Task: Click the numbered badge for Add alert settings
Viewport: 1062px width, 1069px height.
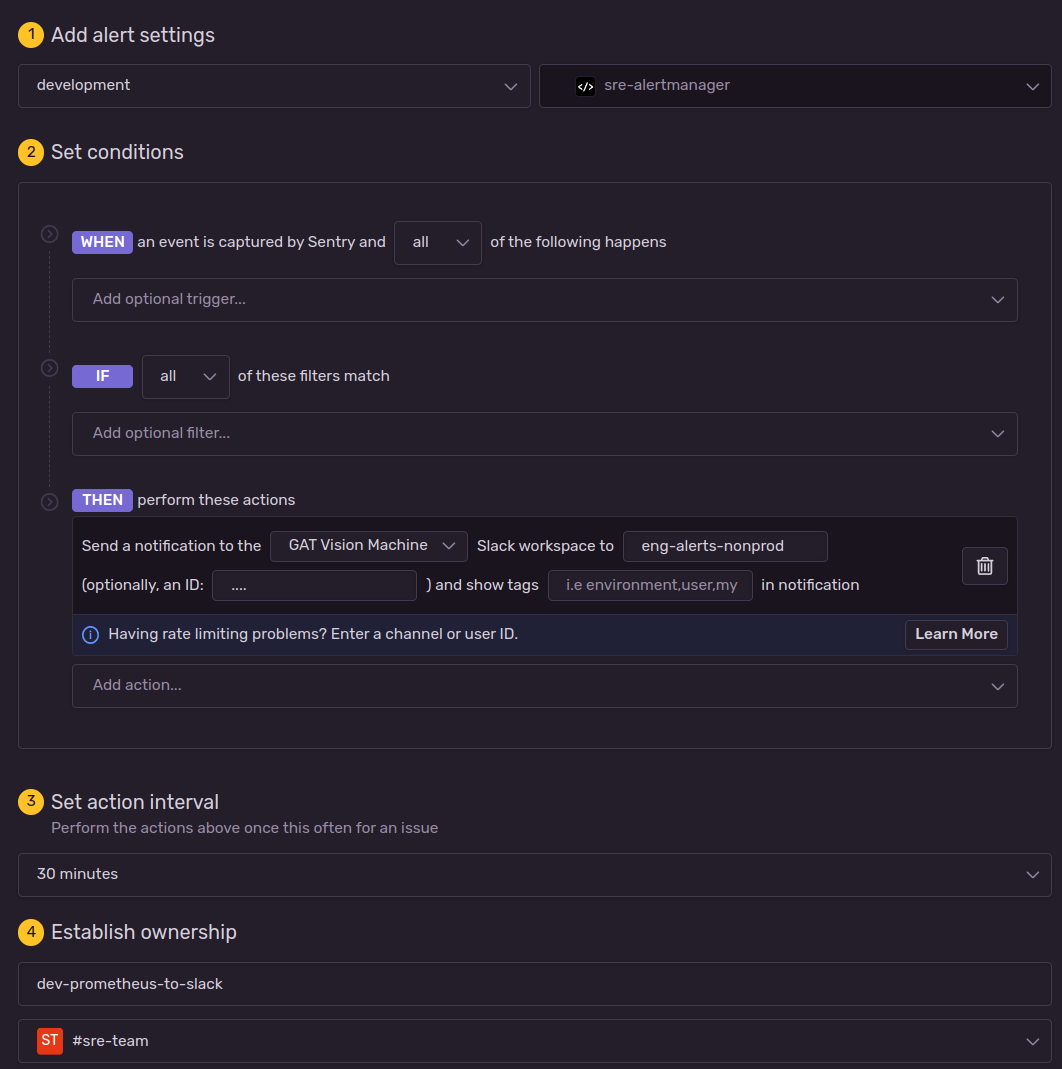Action: [x=30, y=34]
